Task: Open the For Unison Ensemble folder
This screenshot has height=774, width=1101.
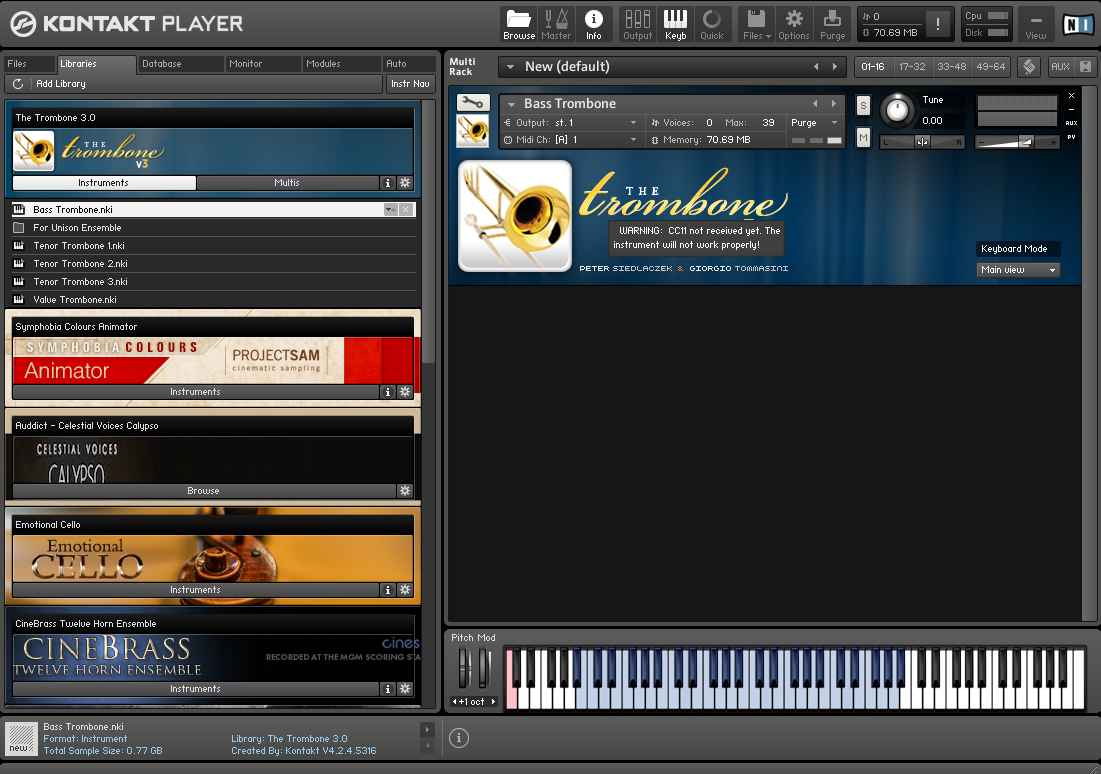Action: 214,228
